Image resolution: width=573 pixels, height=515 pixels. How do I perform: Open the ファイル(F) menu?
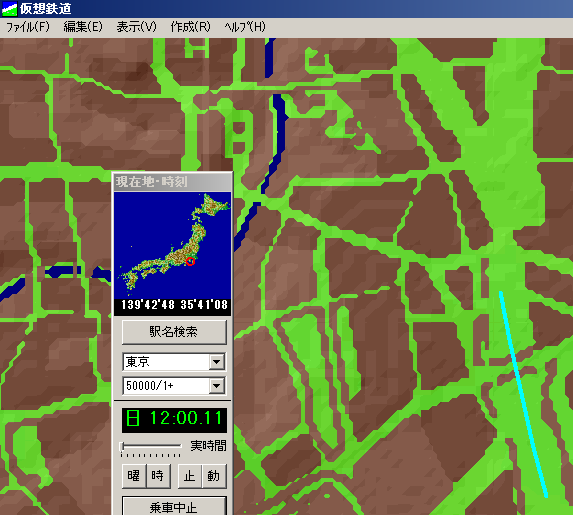click(28, 27)
